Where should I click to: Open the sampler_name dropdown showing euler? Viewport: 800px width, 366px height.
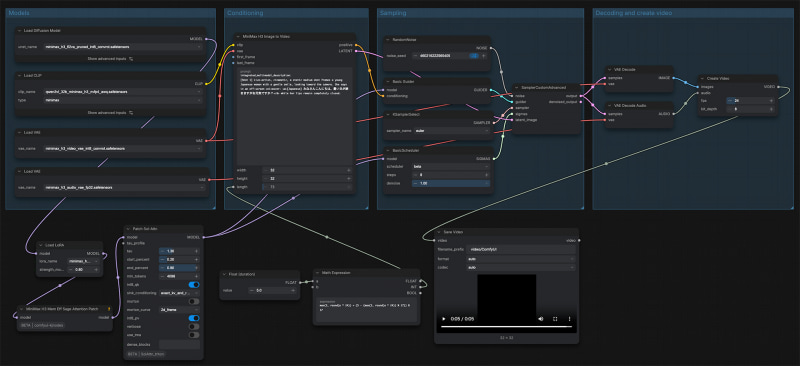coord(451,131)
